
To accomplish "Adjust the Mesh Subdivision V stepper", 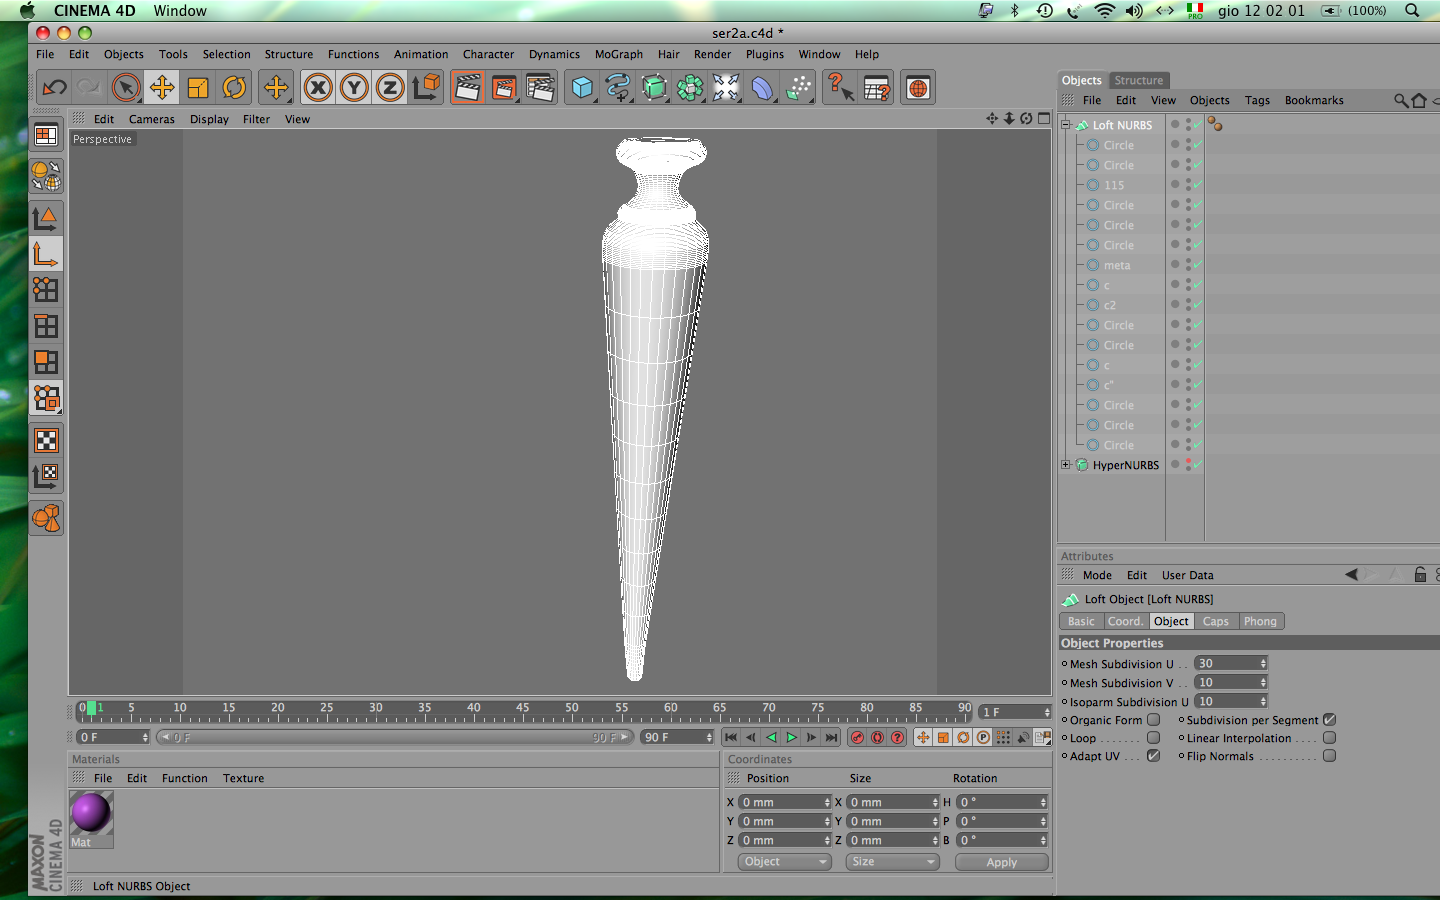I will [x=1263, y=683].
